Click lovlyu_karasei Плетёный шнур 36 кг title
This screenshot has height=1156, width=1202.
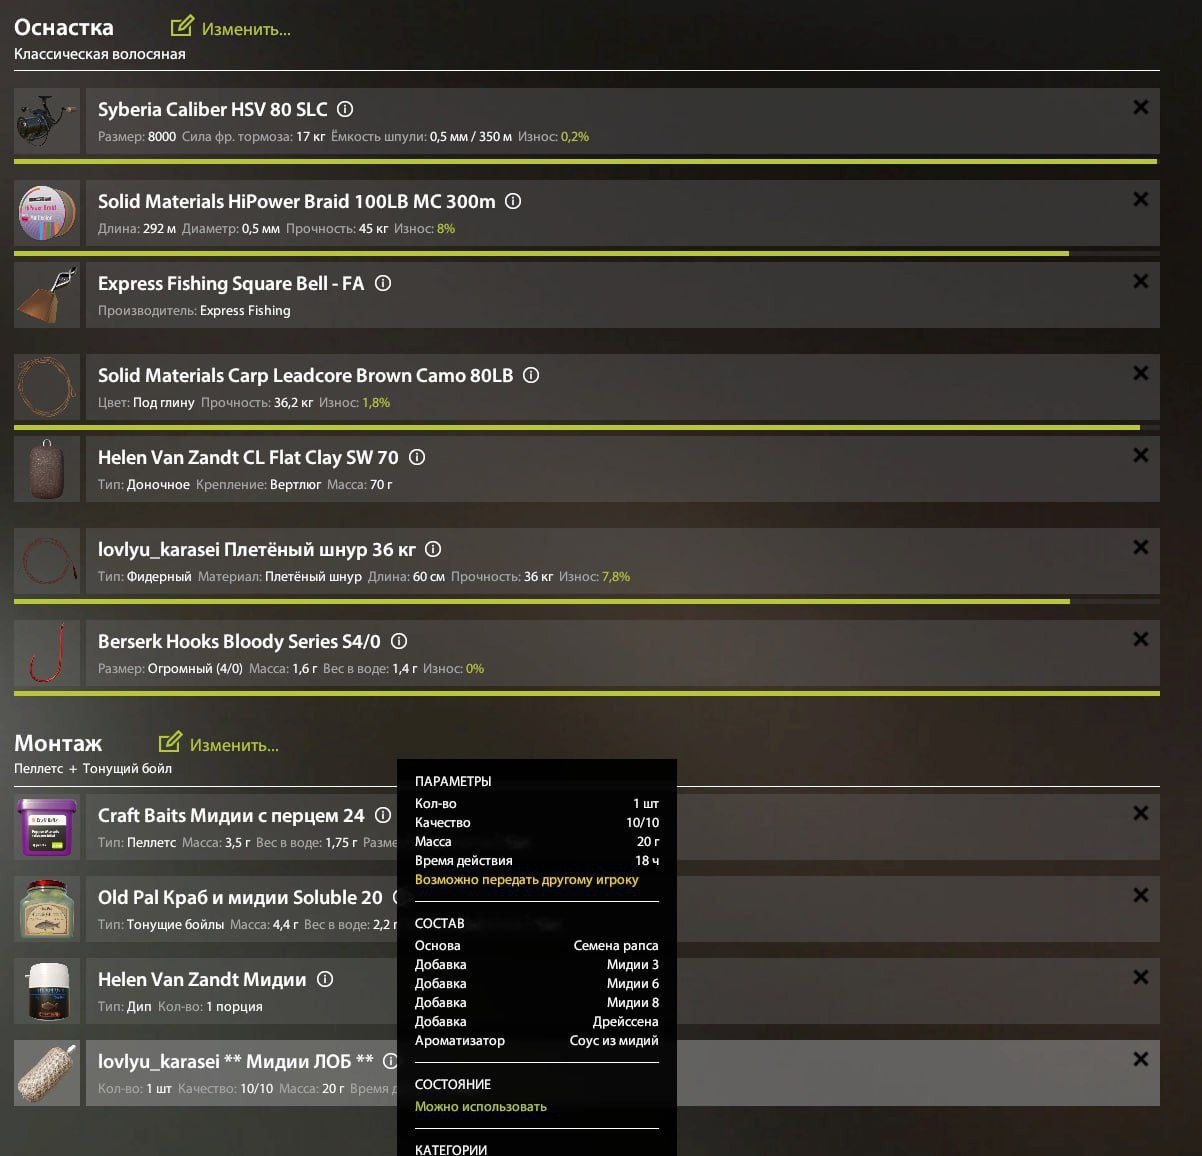[x=256, y=550]
